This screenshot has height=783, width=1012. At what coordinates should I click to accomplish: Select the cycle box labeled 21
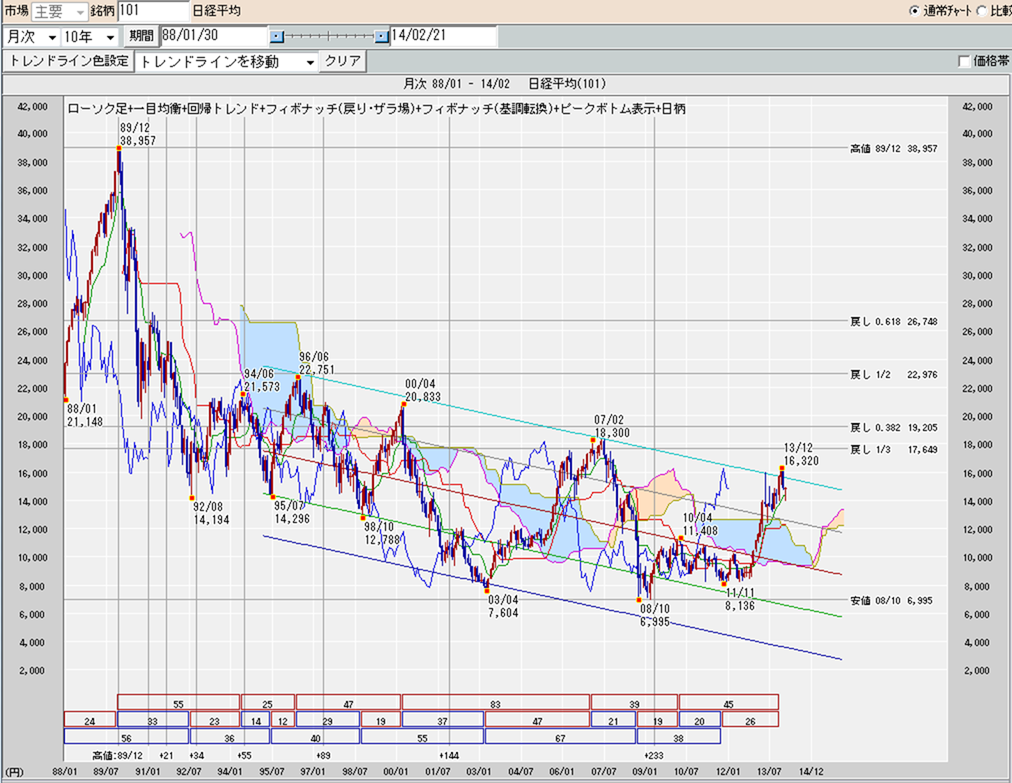(x=613, y=719)
